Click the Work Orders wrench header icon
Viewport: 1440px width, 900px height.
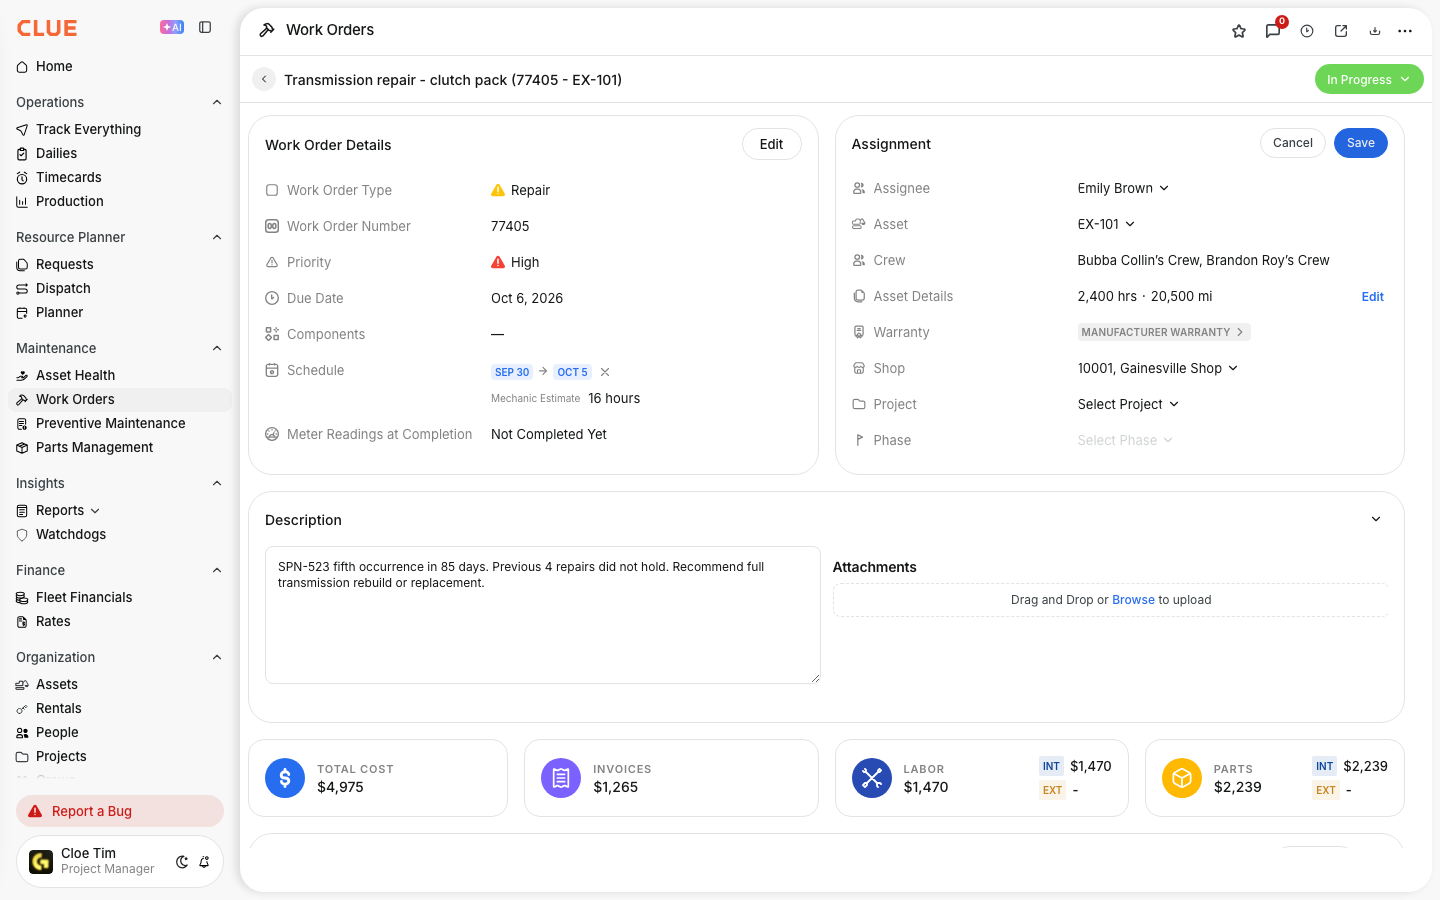[267, 30]
